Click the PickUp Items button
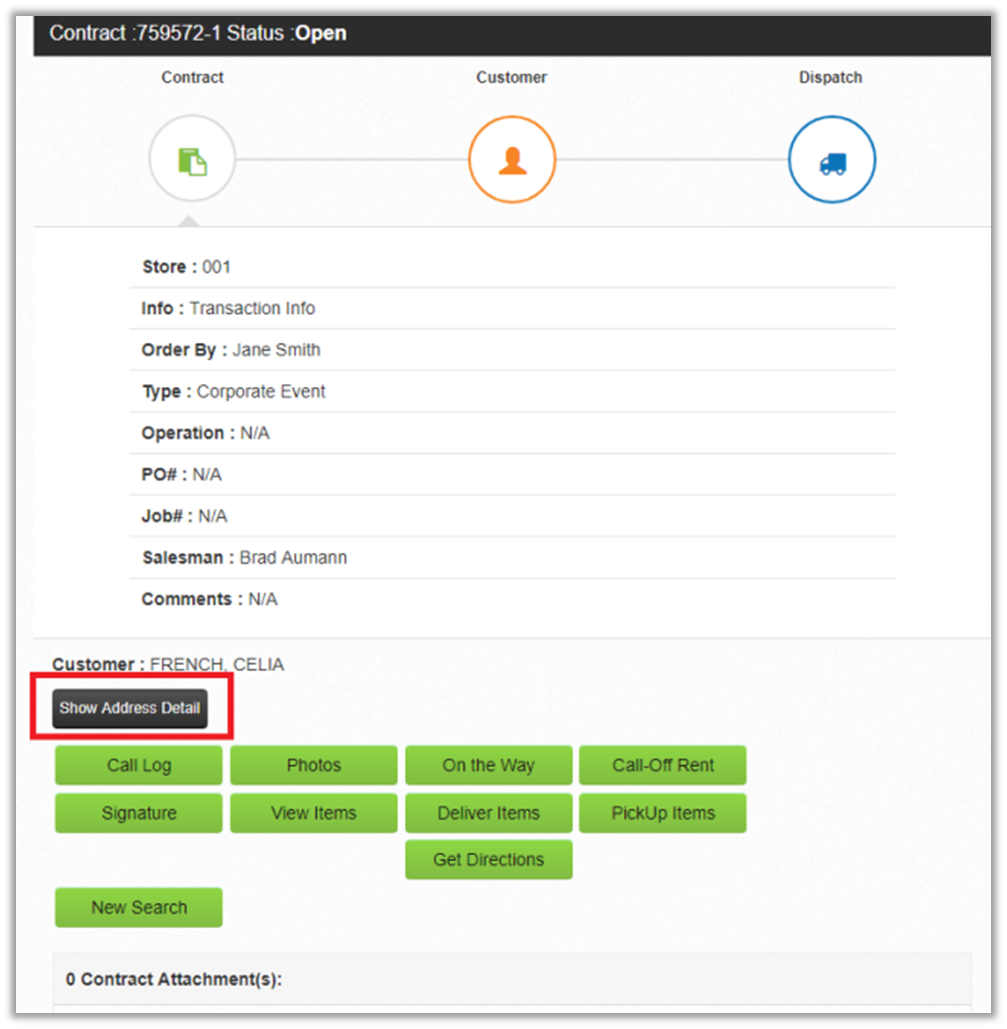This screenshot has width=1007, height=1029. click(x=663, y=814)
